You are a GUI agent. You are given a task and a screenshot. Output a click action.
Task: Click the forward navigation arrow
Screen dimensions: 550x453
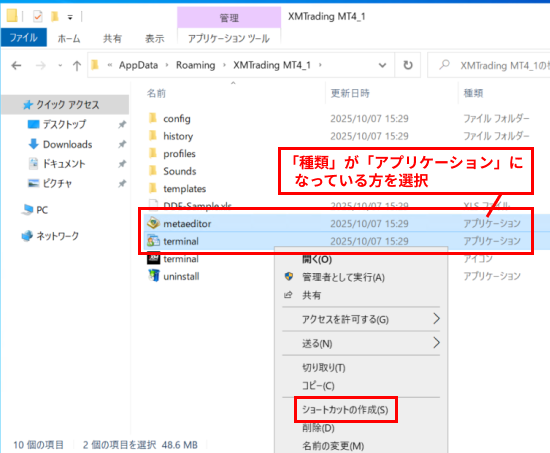coord(41,66)
